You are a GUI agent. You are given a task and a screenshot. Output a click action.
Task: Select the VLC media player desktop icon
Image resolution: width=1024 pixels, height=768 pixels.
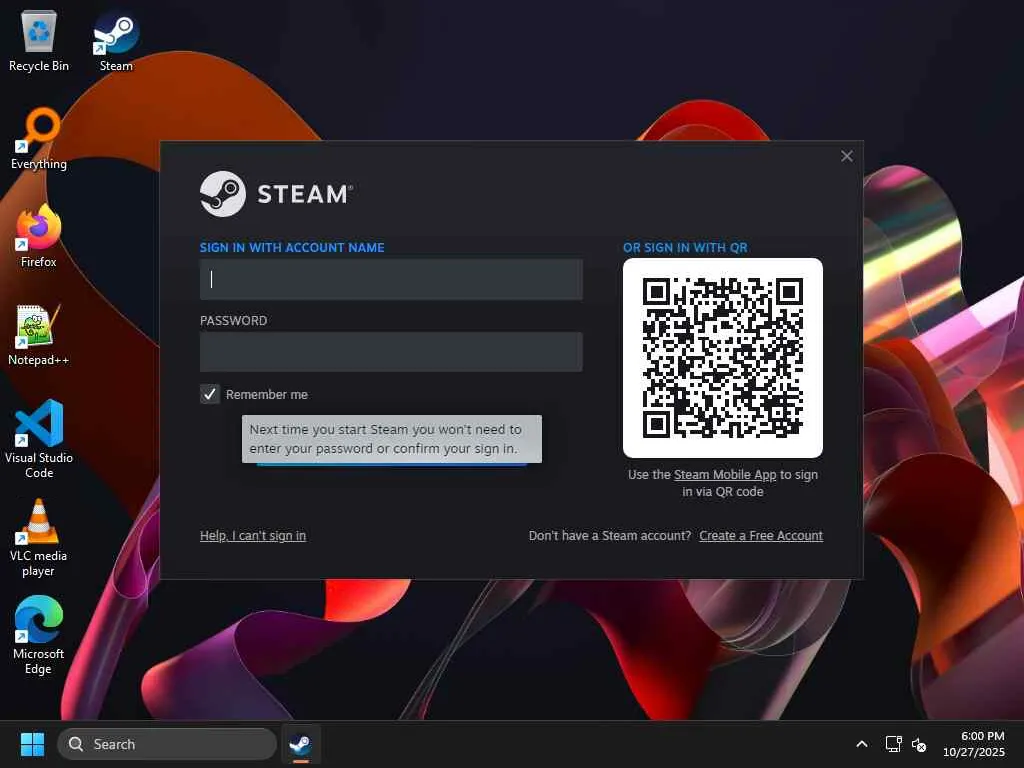pyautogui.click(x=39, y=537)
